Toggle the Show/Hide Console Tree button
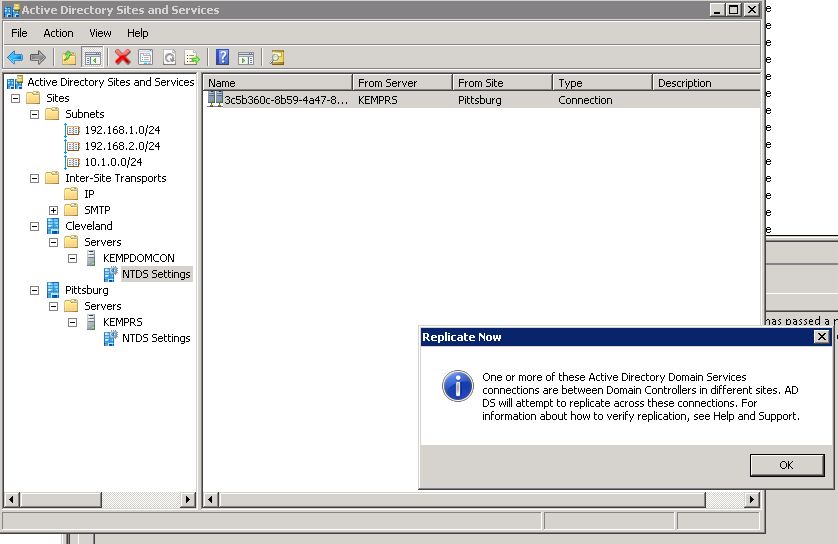The width and height of the screenshot is (838, 544). (x=92, y=57)
